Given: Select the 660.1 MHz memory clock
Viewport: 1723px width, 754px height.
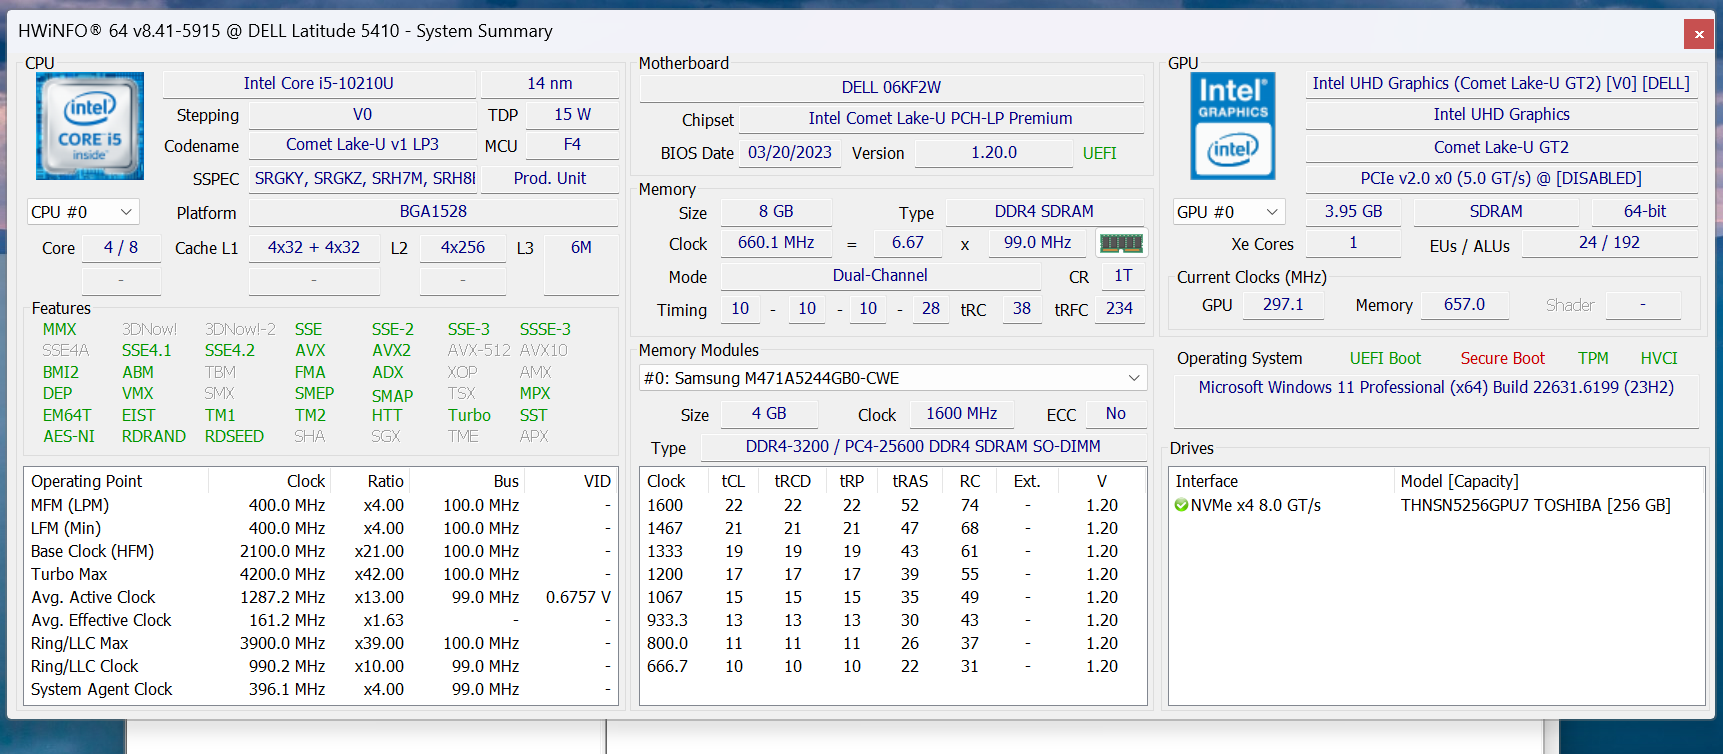Looking at the screenshot, I should (x=776, y=243).
